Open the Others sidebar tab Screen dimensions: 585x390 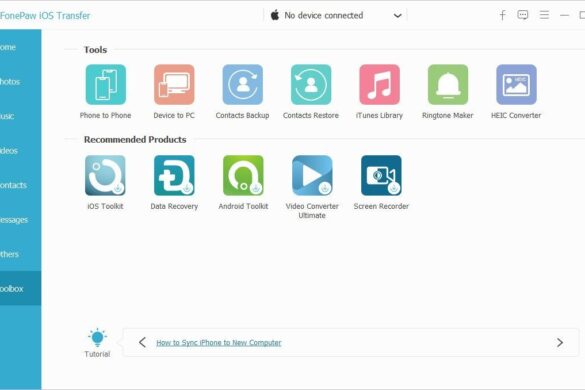click(21, 254)
